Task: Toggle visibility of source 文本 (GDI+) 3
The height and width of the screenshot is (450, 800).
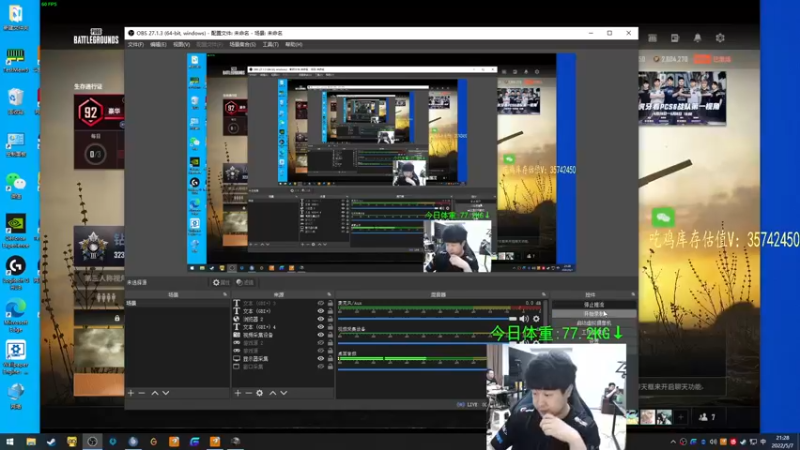Action: 320,303
